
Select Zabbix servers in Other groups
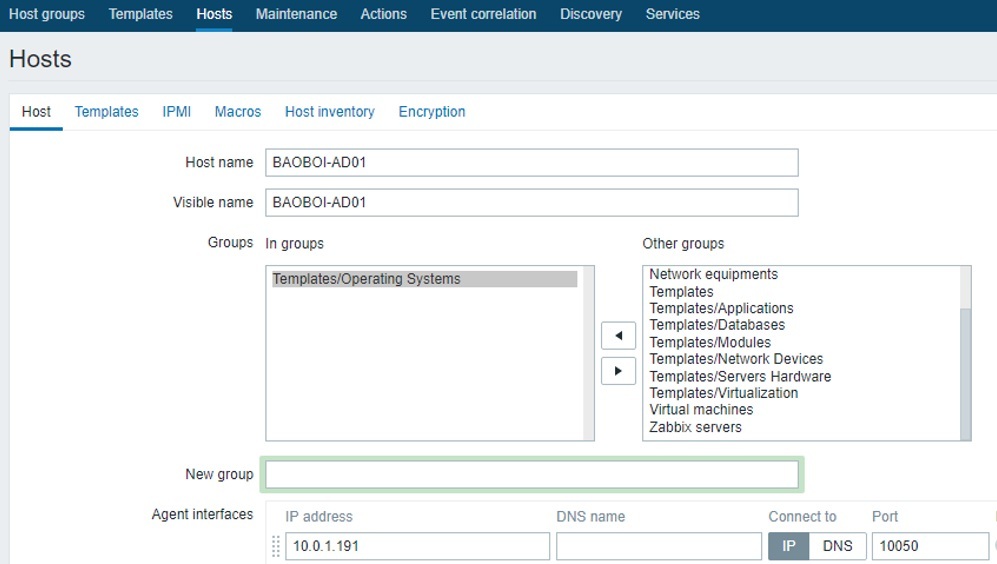point(696,427)
